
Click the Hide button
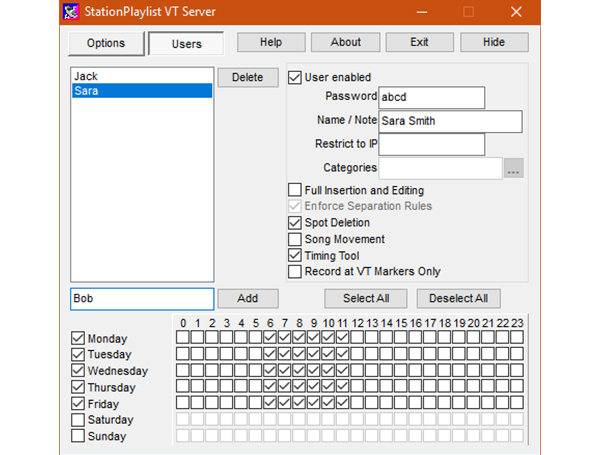point(494,42)
